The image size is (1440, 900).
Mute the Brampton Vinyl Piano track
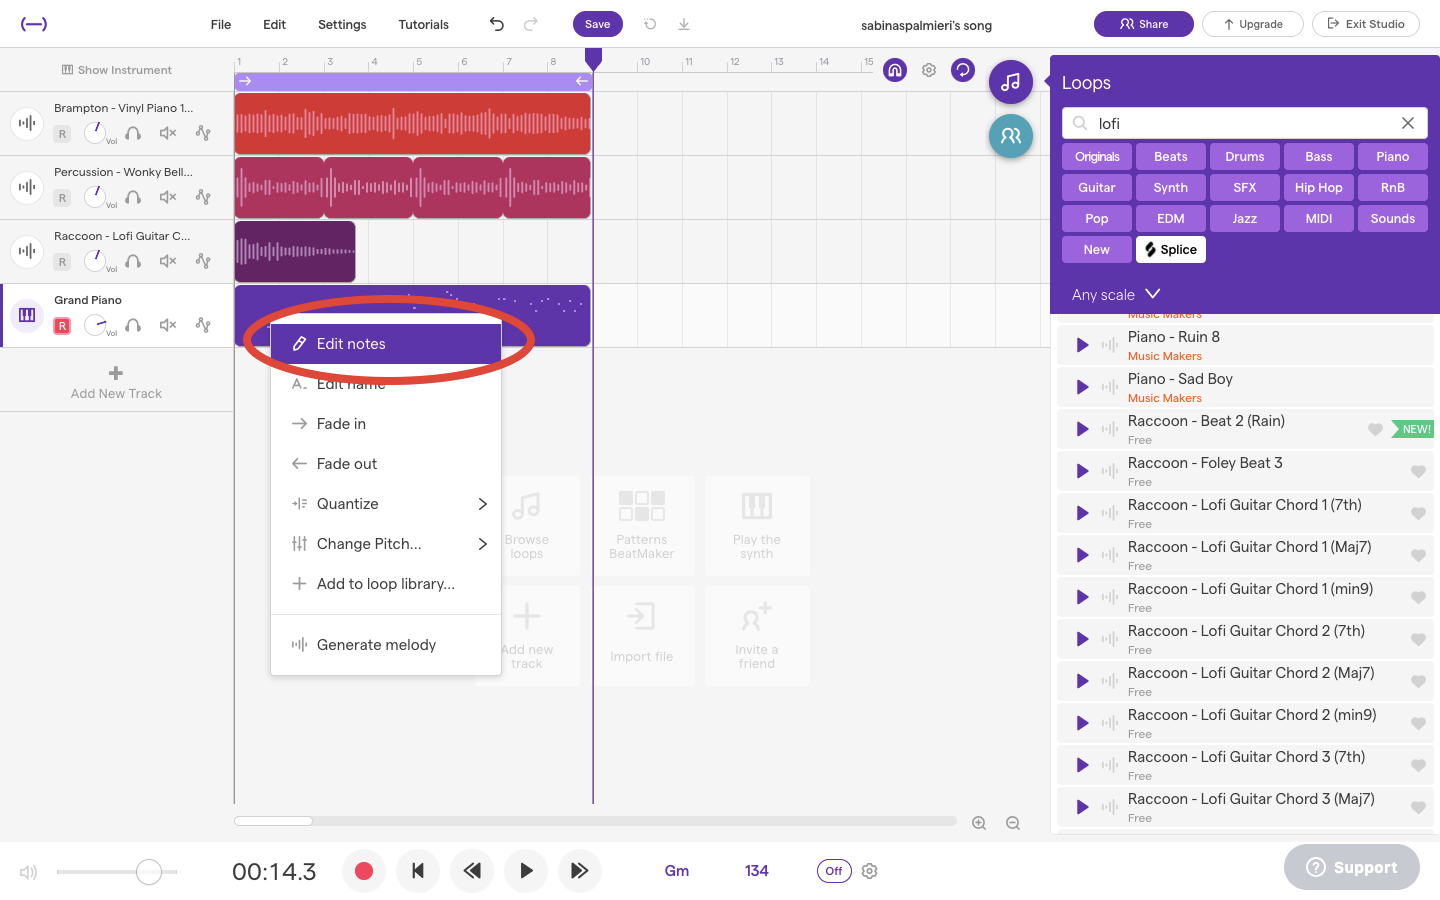click(168, 133)
